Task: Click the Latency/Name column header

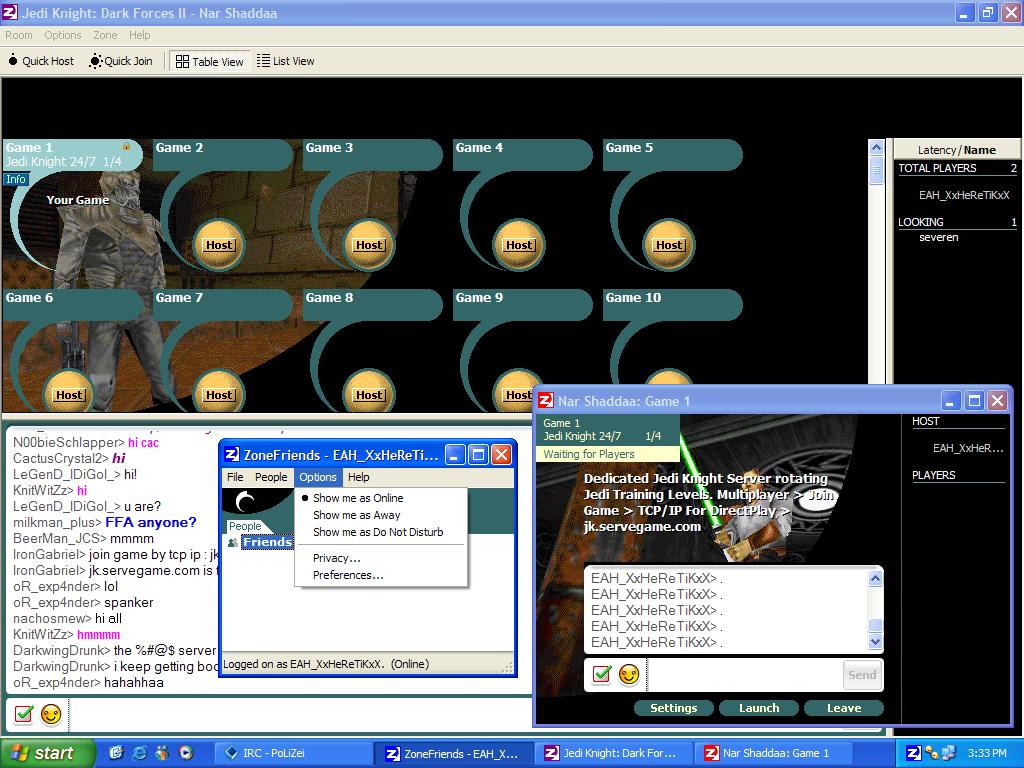Action: click(x=956, y=150)
